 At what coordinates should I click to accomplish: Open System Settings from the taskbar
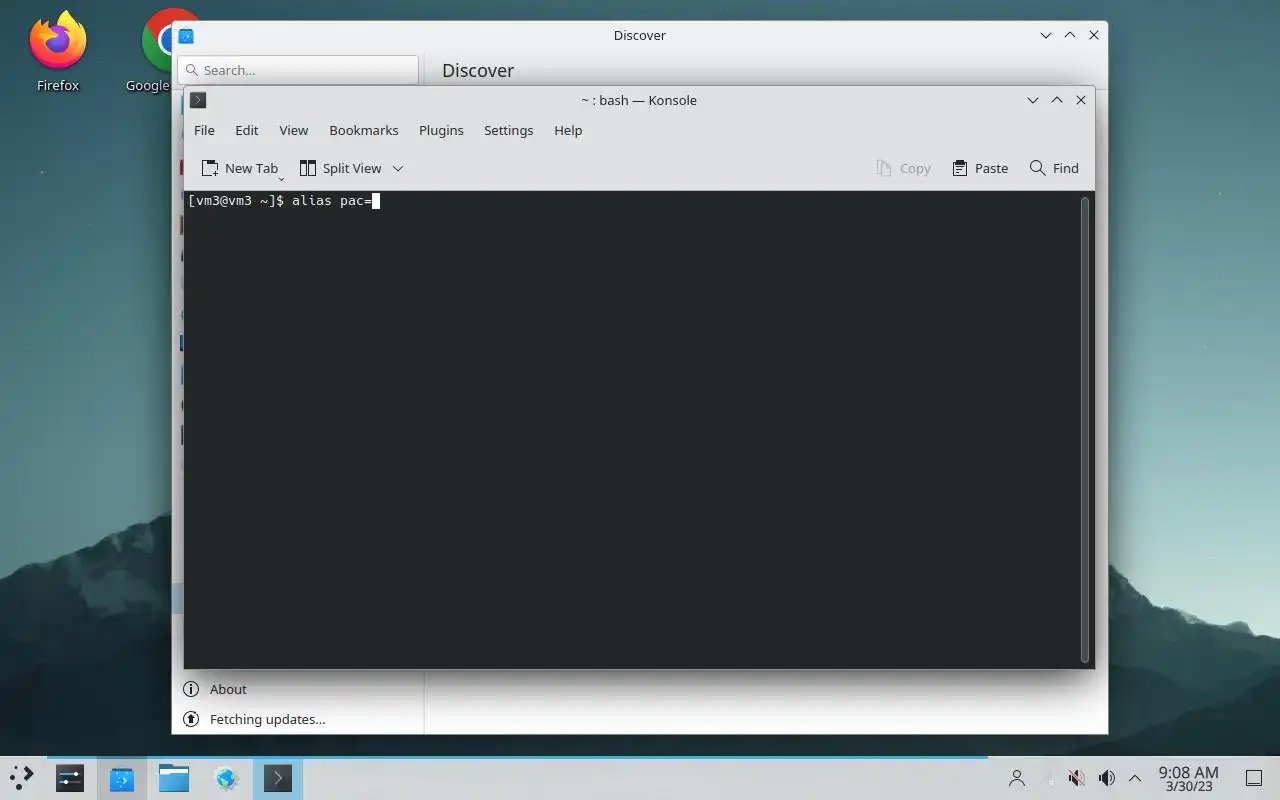[x=70, y=778]
